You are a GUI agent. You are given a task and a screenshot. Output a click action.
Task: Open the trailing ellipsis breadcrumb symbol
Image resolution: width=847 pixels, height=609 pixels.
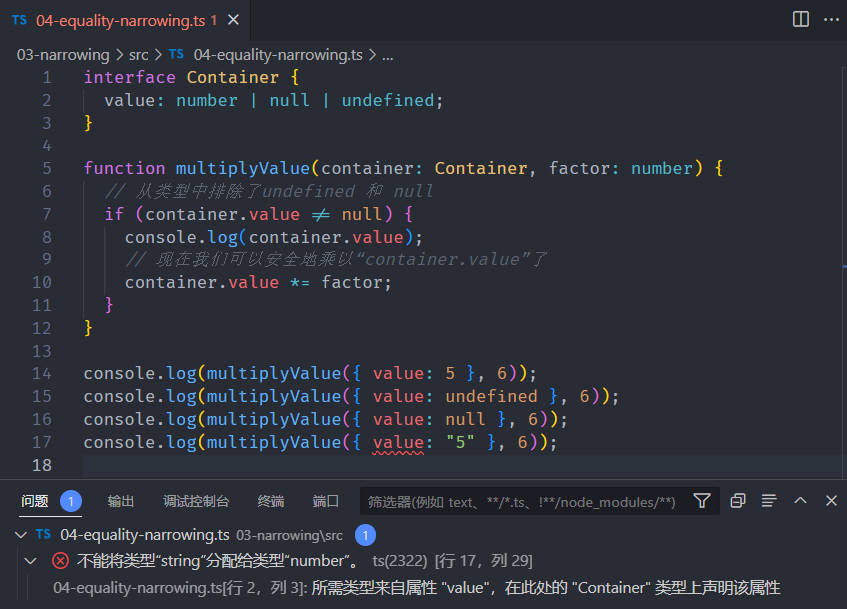pos(388,55)
